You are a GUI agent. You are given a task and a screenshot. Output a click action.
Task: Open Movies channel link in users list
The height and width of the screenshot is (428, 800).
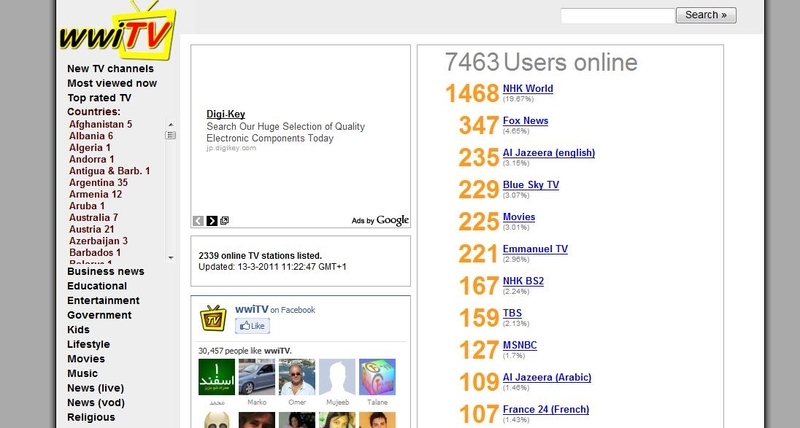519,217
